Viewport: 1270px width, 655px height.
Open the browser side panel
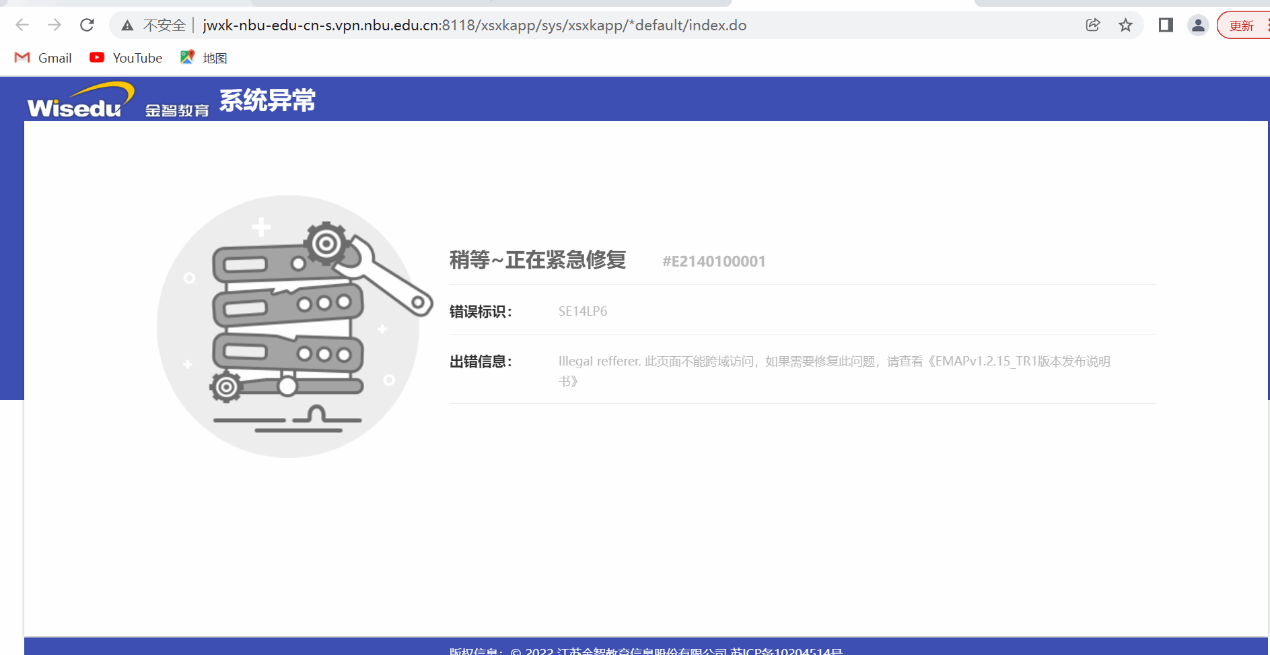pos(1165,25)
